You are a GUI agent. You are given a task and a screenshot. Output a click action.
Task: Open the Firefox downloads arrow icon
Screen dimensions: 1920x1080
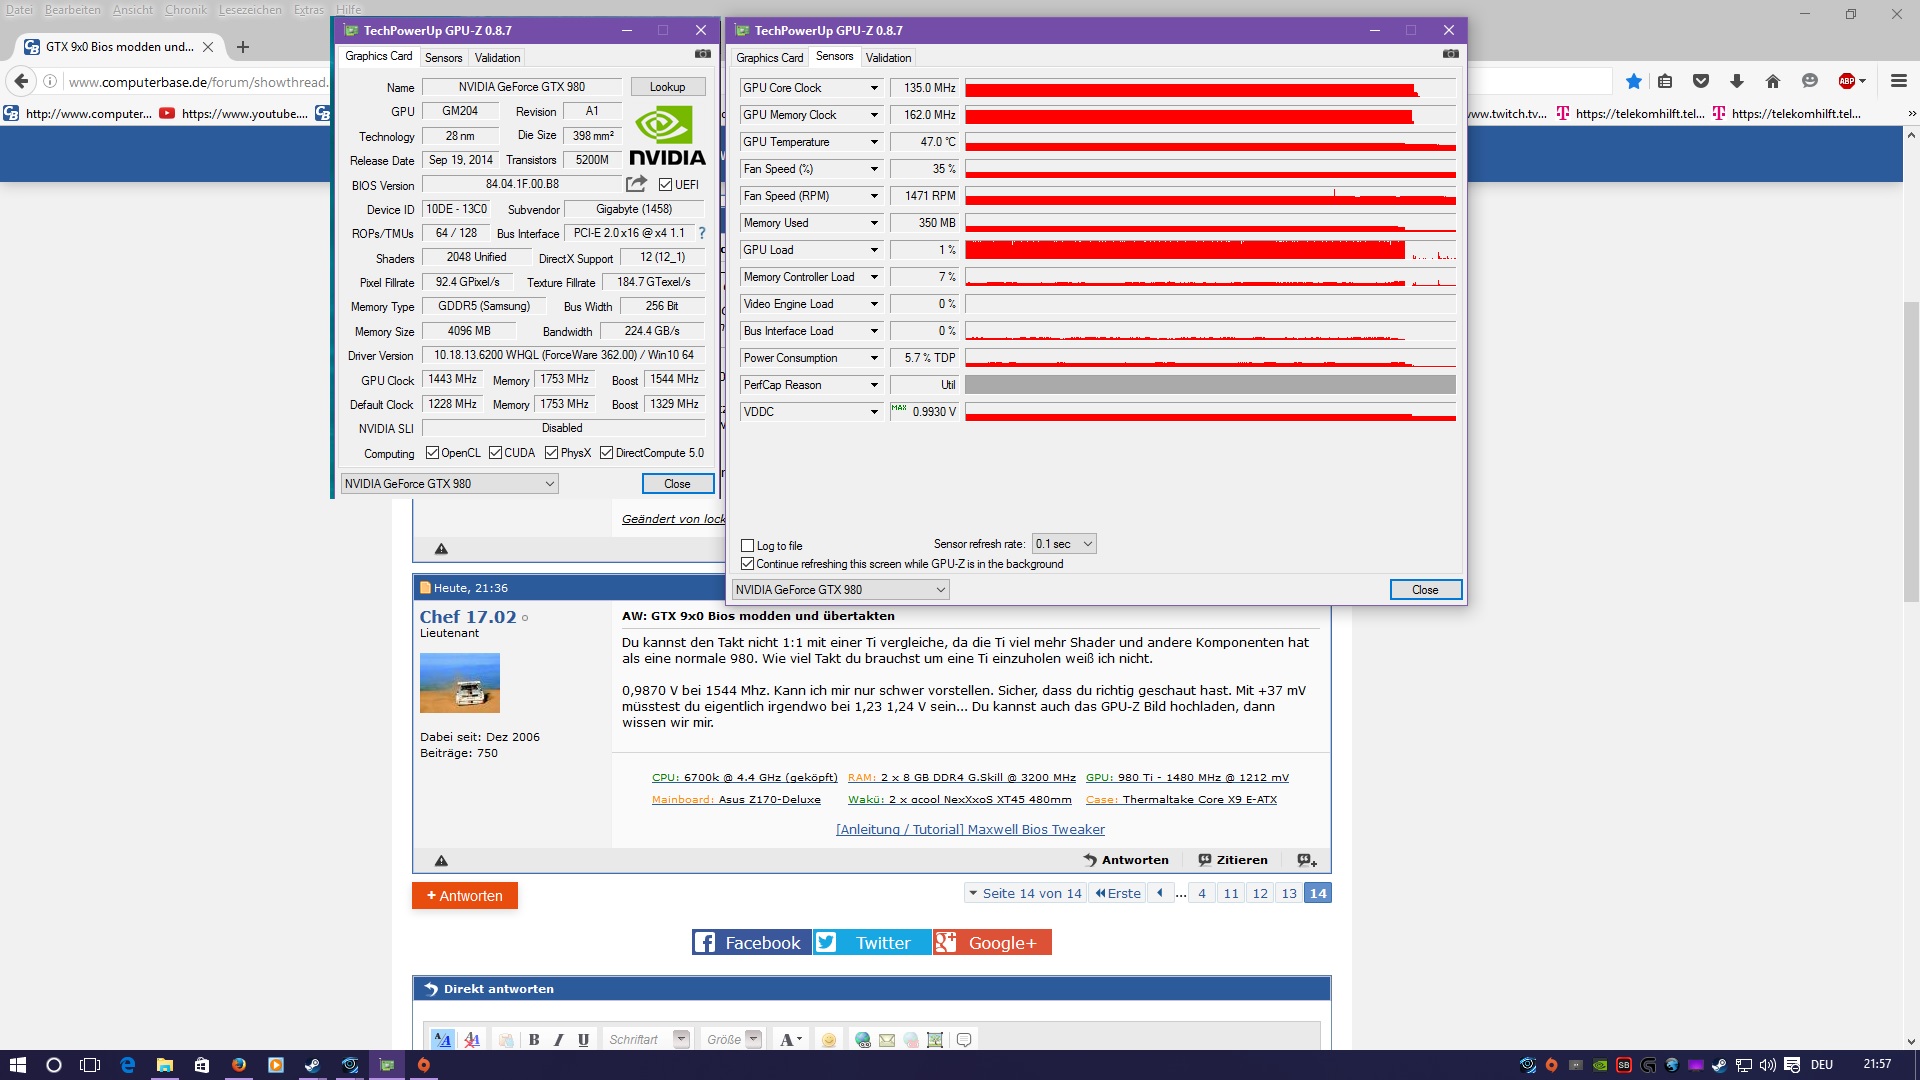pos(1736,81)
